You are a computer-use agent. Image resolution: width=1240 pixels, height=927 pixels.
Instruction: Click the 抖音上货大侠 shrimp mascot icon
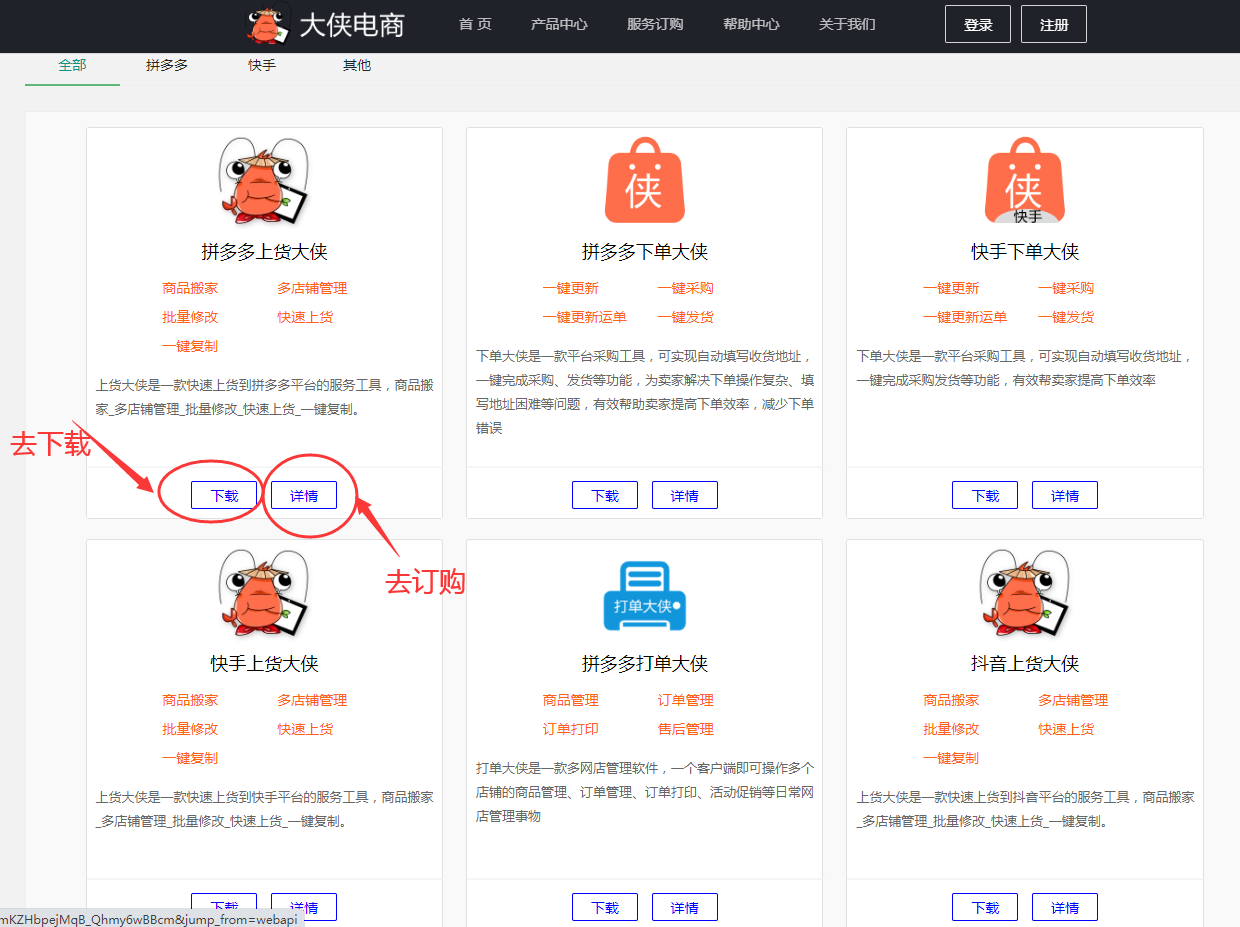tap(1025, 593)
